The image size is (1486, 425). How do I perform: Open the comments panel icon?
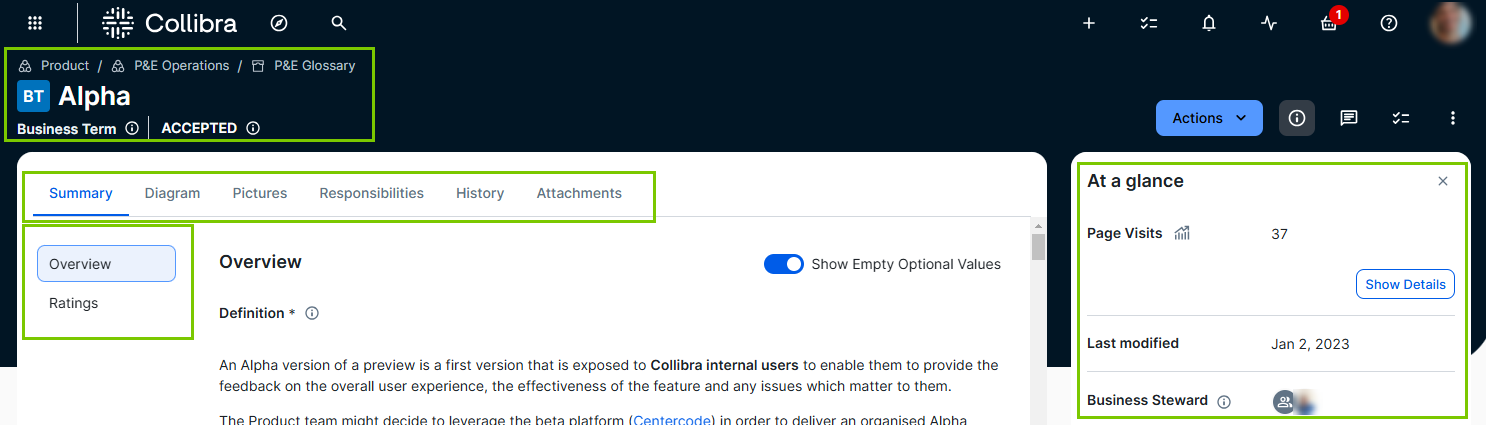pos(1349,118)
